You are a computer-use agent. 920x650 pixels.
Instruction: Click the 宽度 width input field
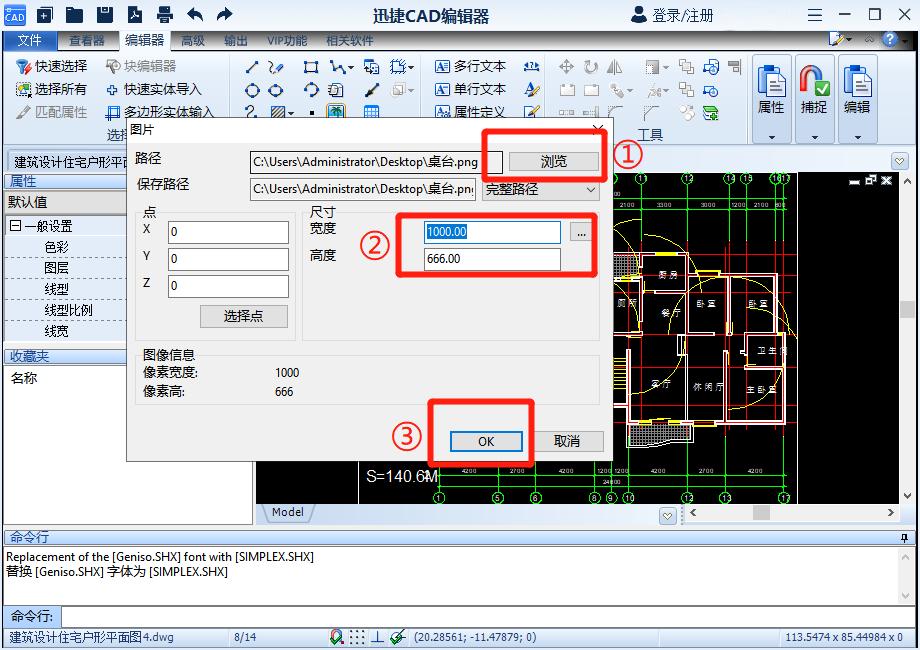491,231
